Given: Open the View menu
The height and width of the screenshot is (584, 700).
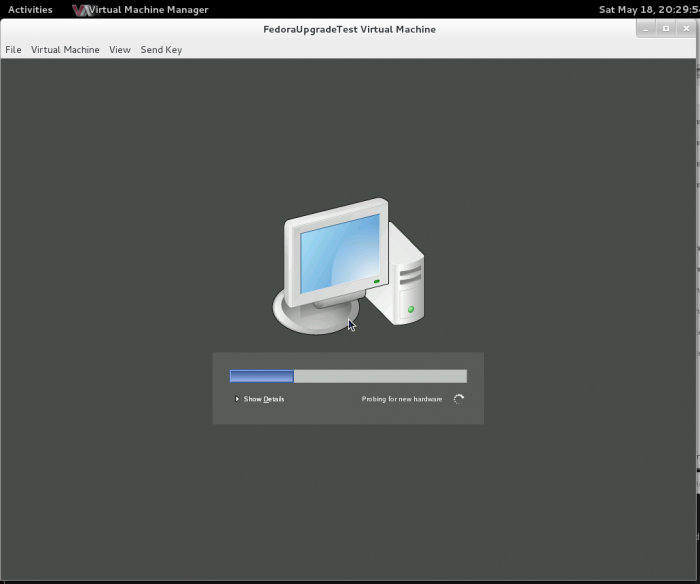Looking at the screenshot, I should [x=120, y=49].
